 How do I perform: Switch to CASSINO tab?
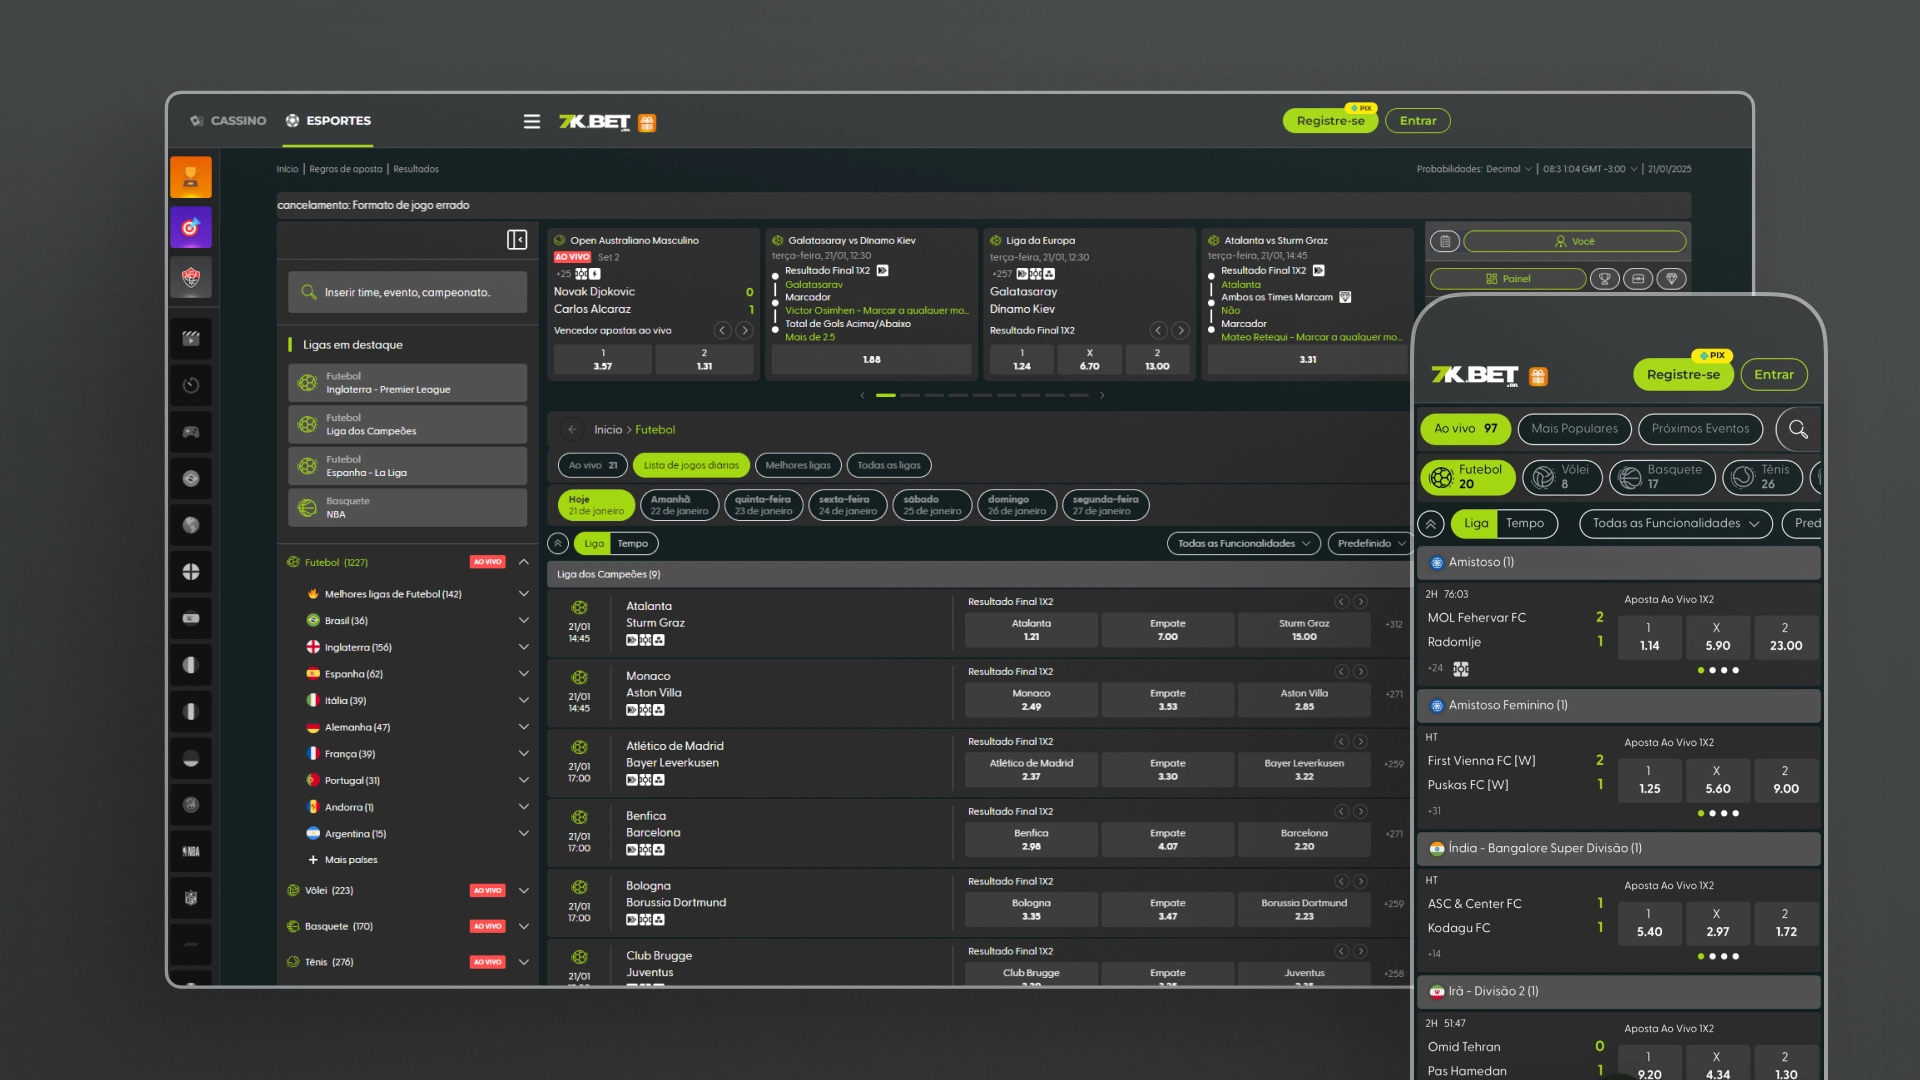(229, 121)
